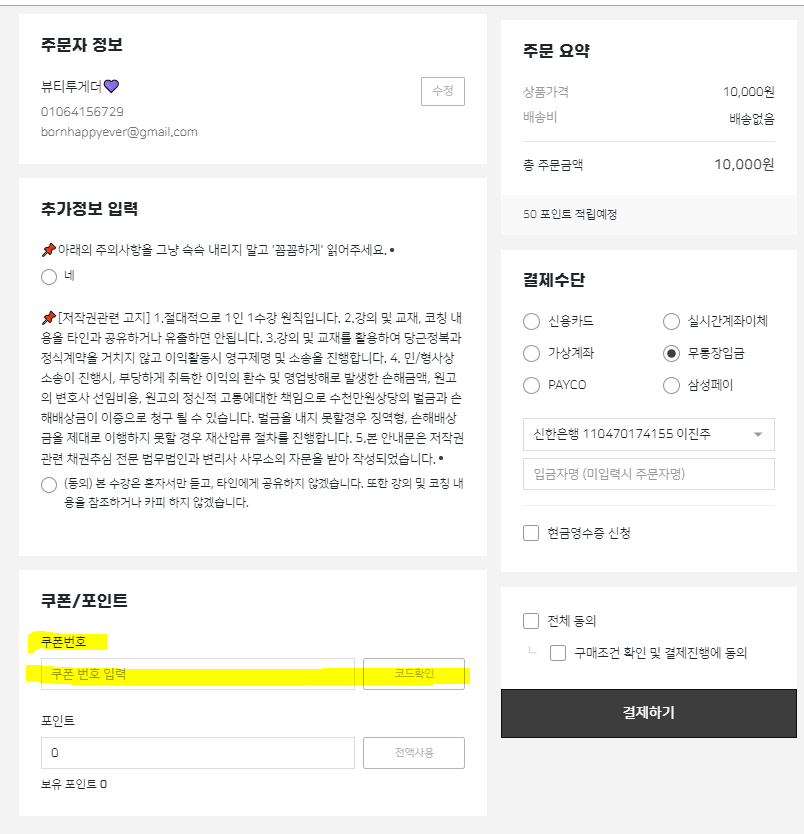
Task: Check the 현금영수증 신청 checkbox
Action: 531,533
